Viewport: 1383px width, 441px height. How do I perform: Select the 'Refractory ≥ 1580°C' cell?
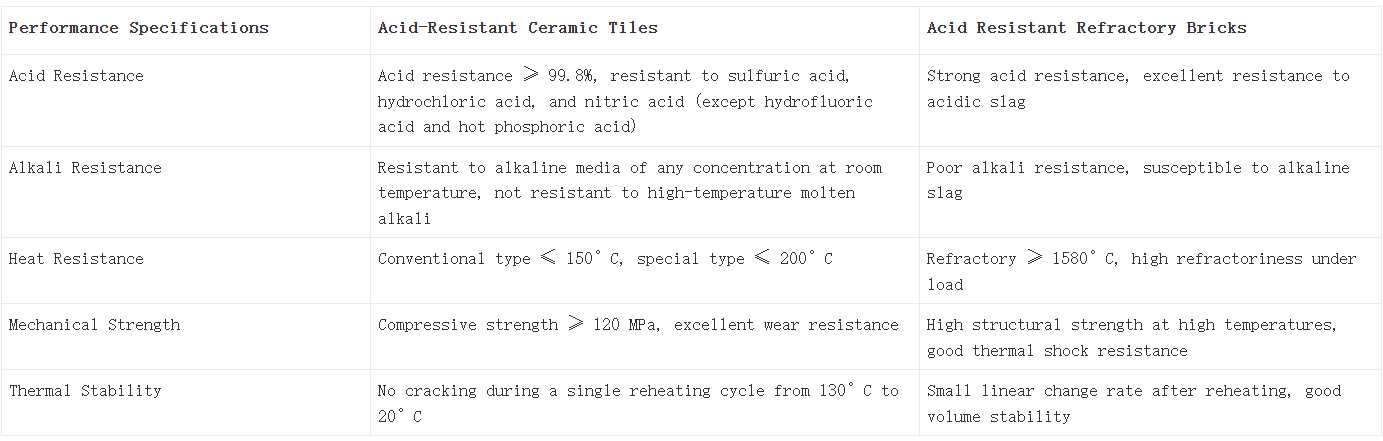point(1140,271)
